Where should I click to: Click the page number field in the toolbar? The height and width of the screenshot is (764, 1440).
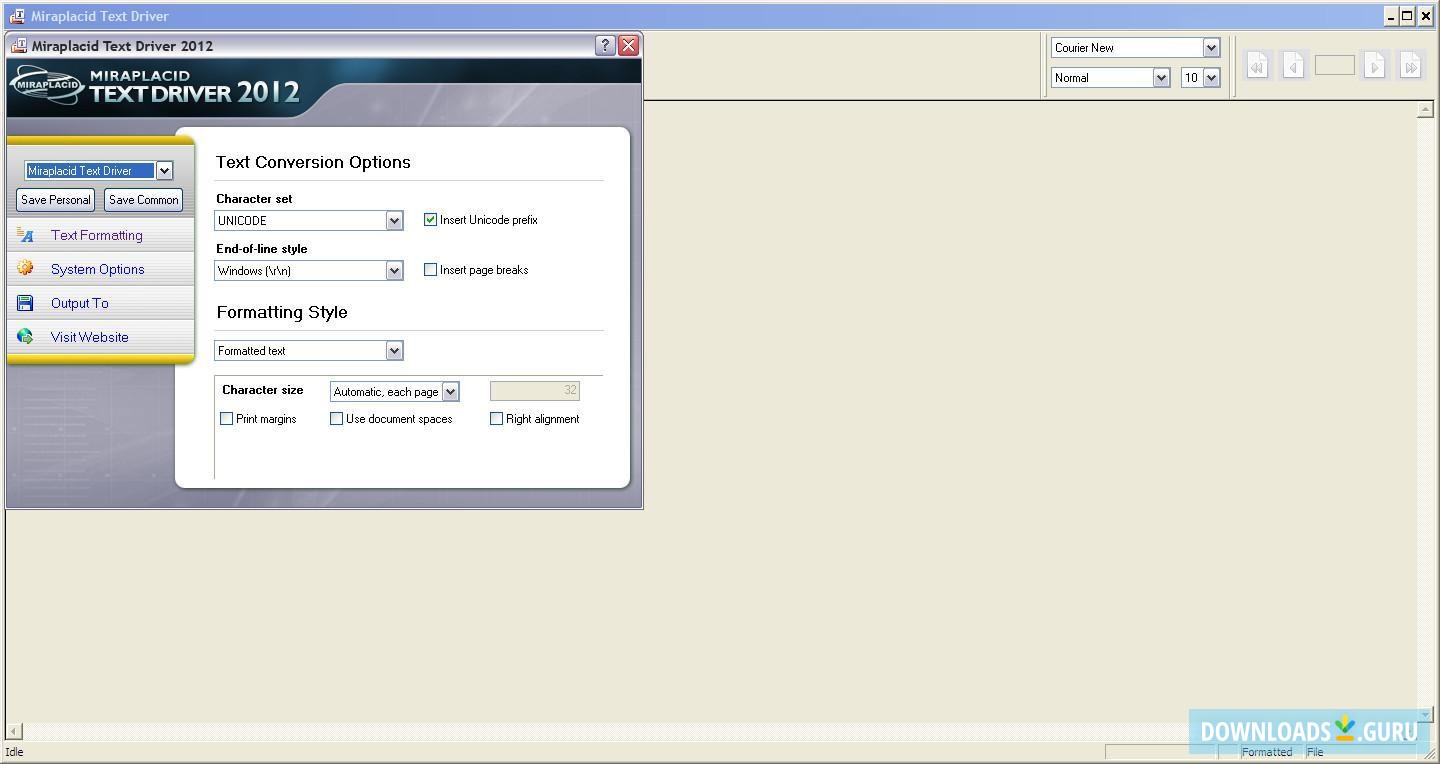click(1334, 65)
